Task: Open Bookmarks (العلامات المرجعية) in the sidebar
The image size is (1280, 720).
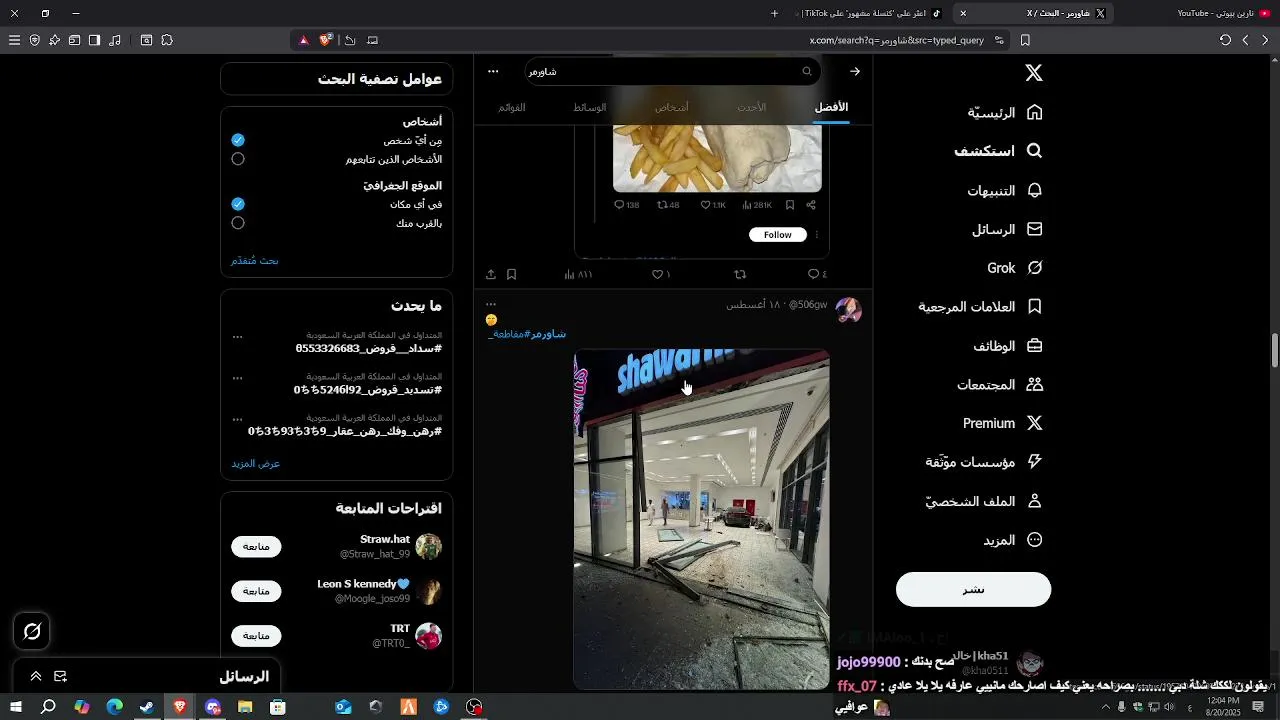Action: coord(981,307)
